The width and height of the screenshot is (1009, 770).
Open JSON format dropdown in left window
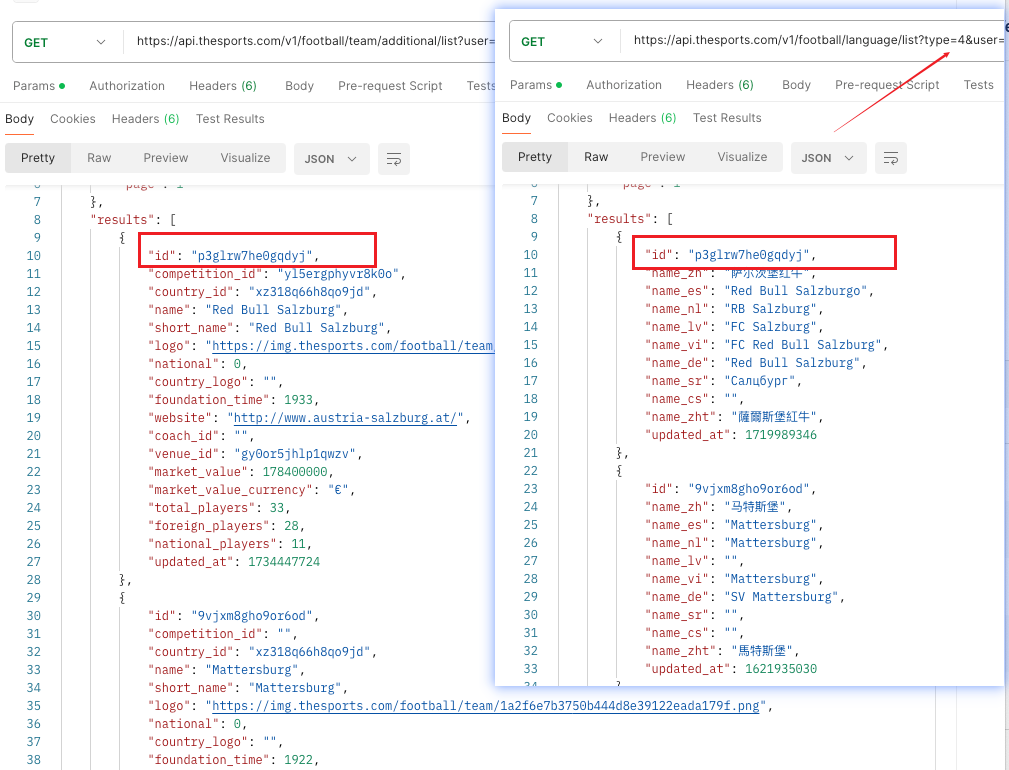pyautogui.click(x=331, y=159)
